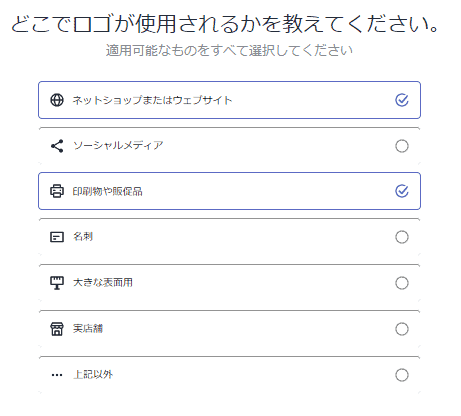Click the storefront icon beside 実店舗
The height and width of the screenshot is (416, 461).
57,329
